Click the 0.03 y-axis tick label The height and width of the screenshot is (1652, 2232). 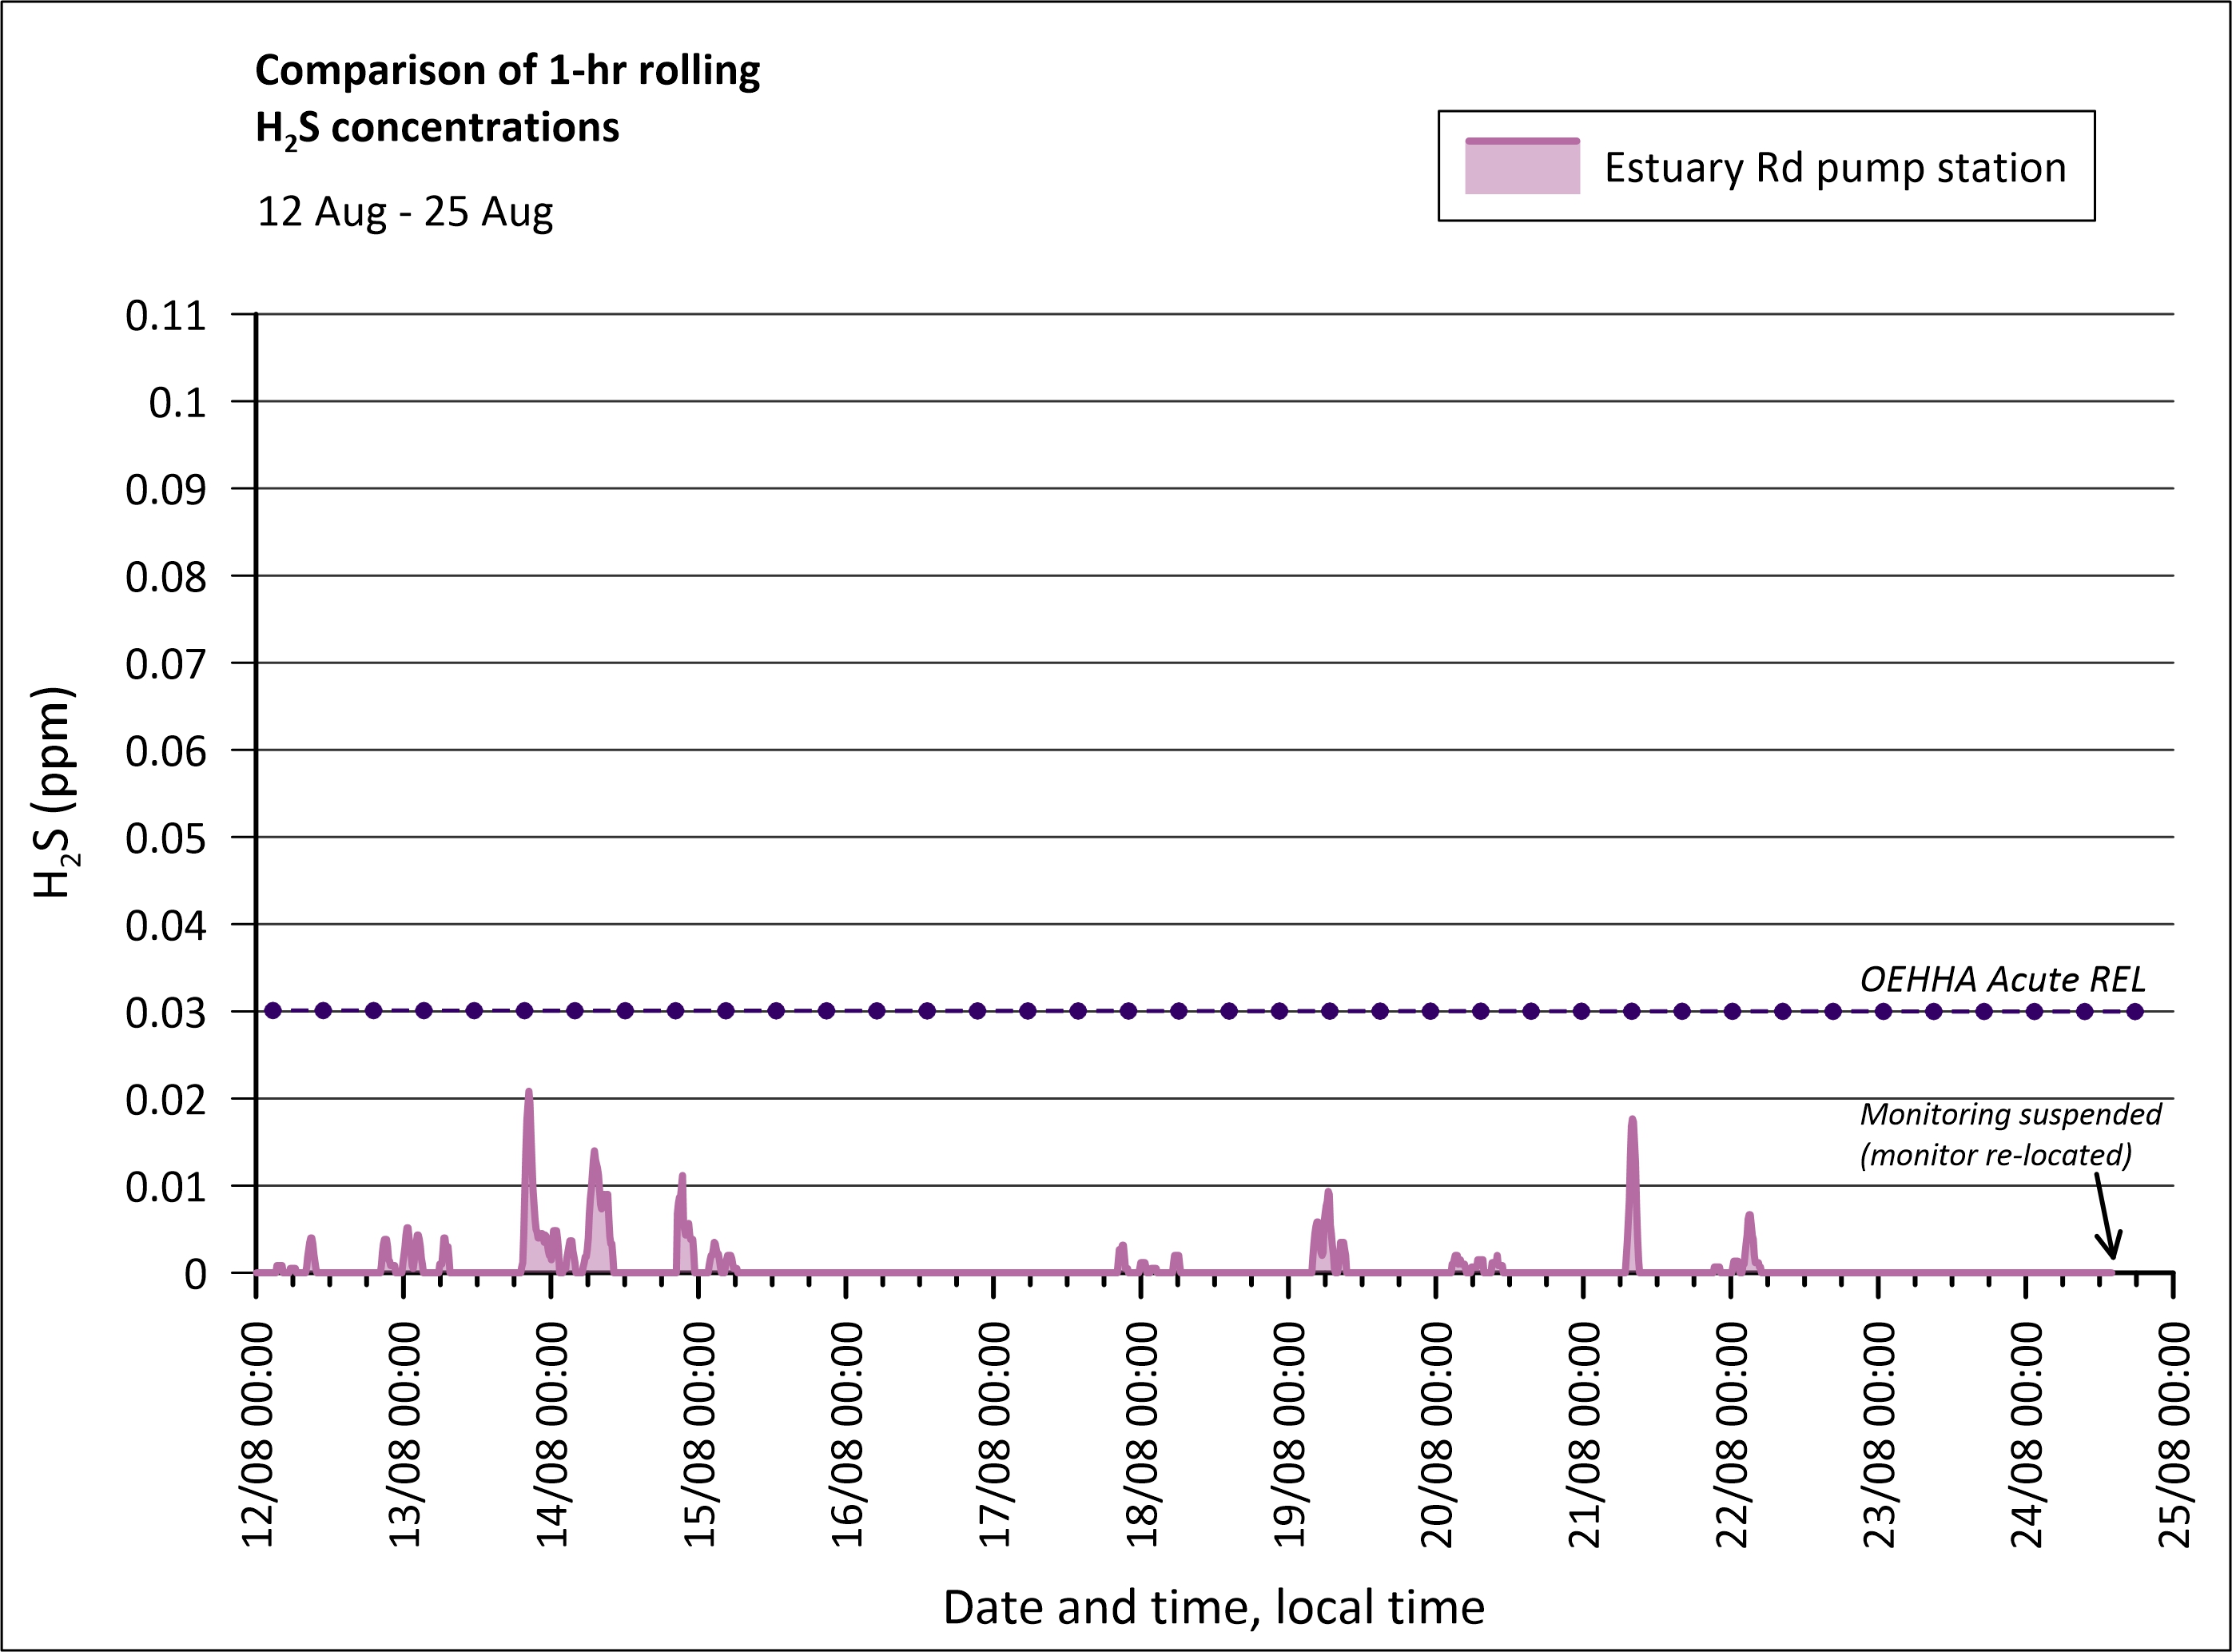166,1013
